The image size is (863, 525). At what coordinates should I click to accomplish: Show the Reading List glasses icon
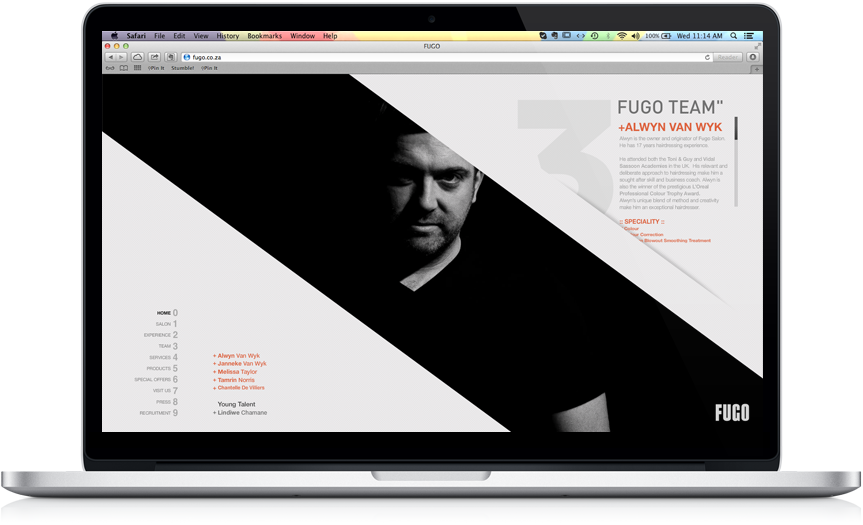click(x=110, y=68)
